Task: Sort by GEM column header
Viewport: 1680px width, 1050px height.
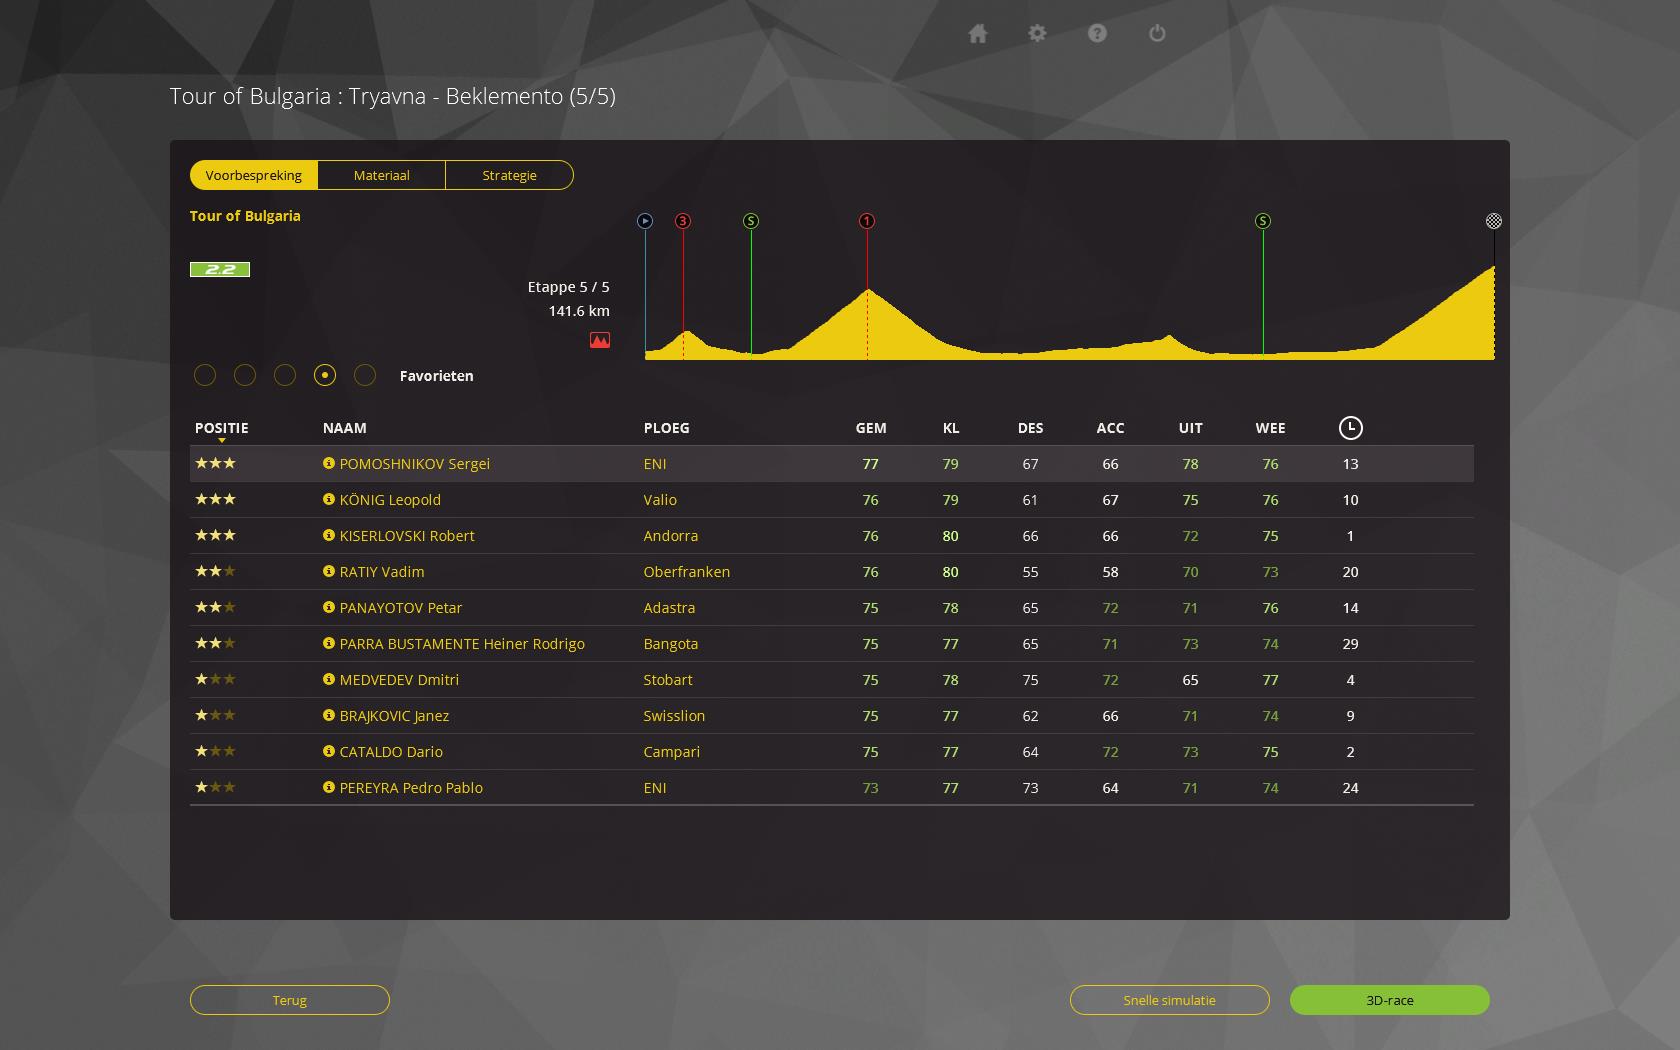Action: coord(871,428)
